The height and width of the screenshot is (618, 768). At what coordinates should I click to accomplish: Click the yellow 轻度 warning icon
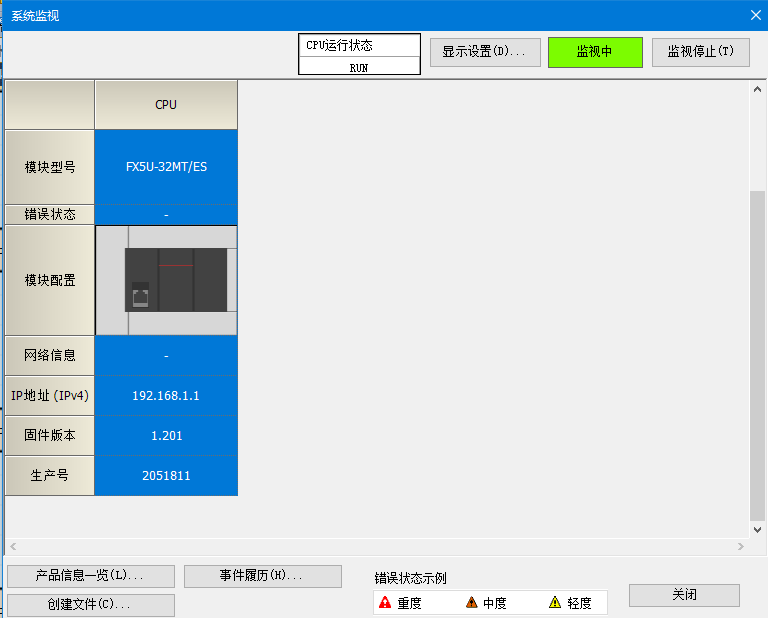(555, 602)
